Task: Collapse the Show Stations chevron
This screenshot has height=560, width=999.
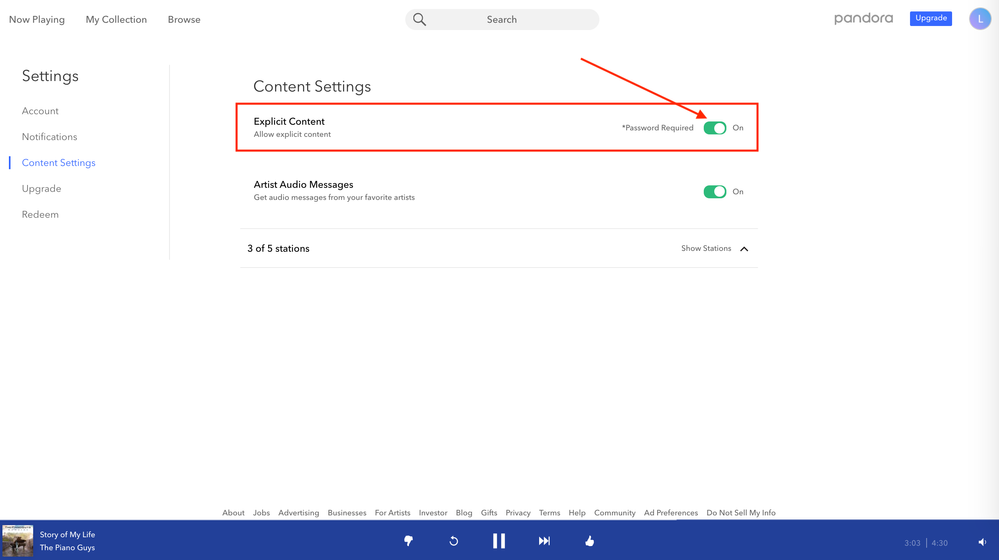Action: 744,249
